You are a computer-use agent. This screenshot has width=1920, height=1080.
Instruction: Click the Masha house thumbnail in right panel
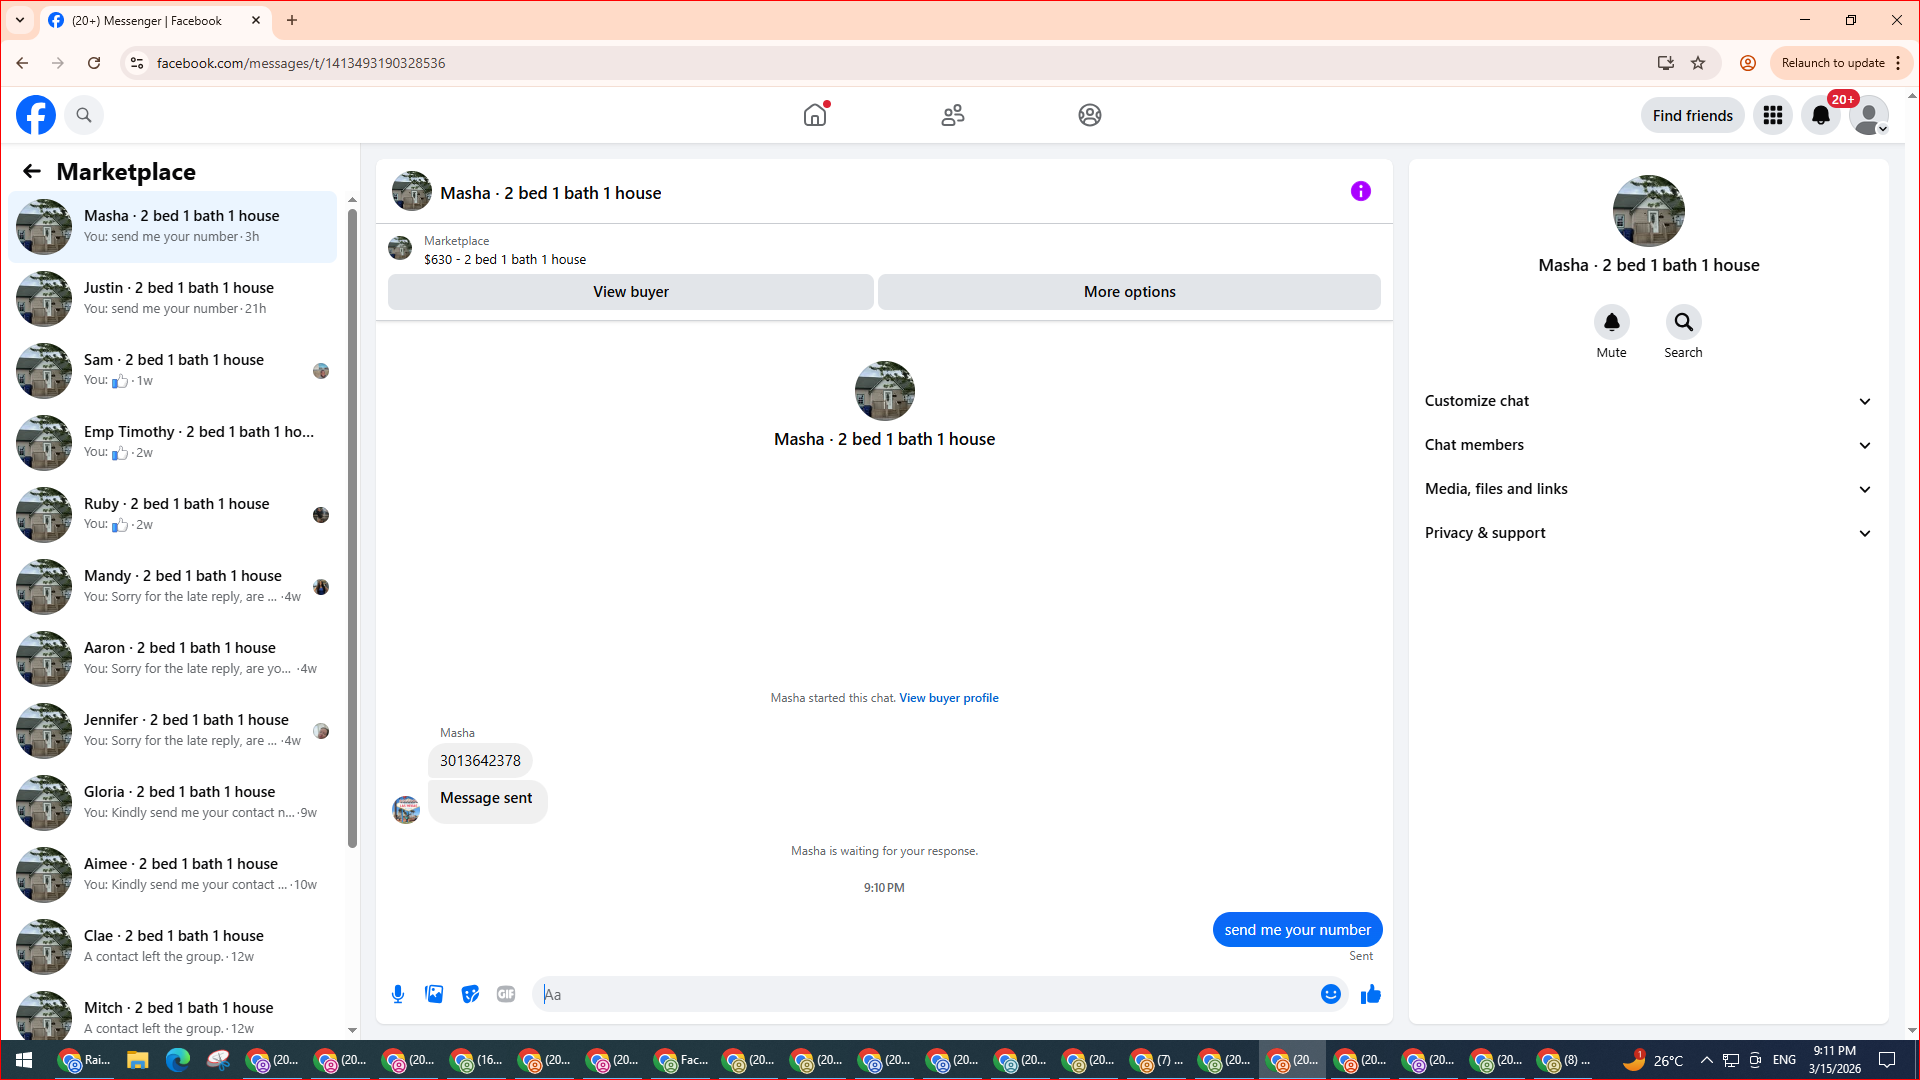pyautogui.click(x=1649, y=211)
